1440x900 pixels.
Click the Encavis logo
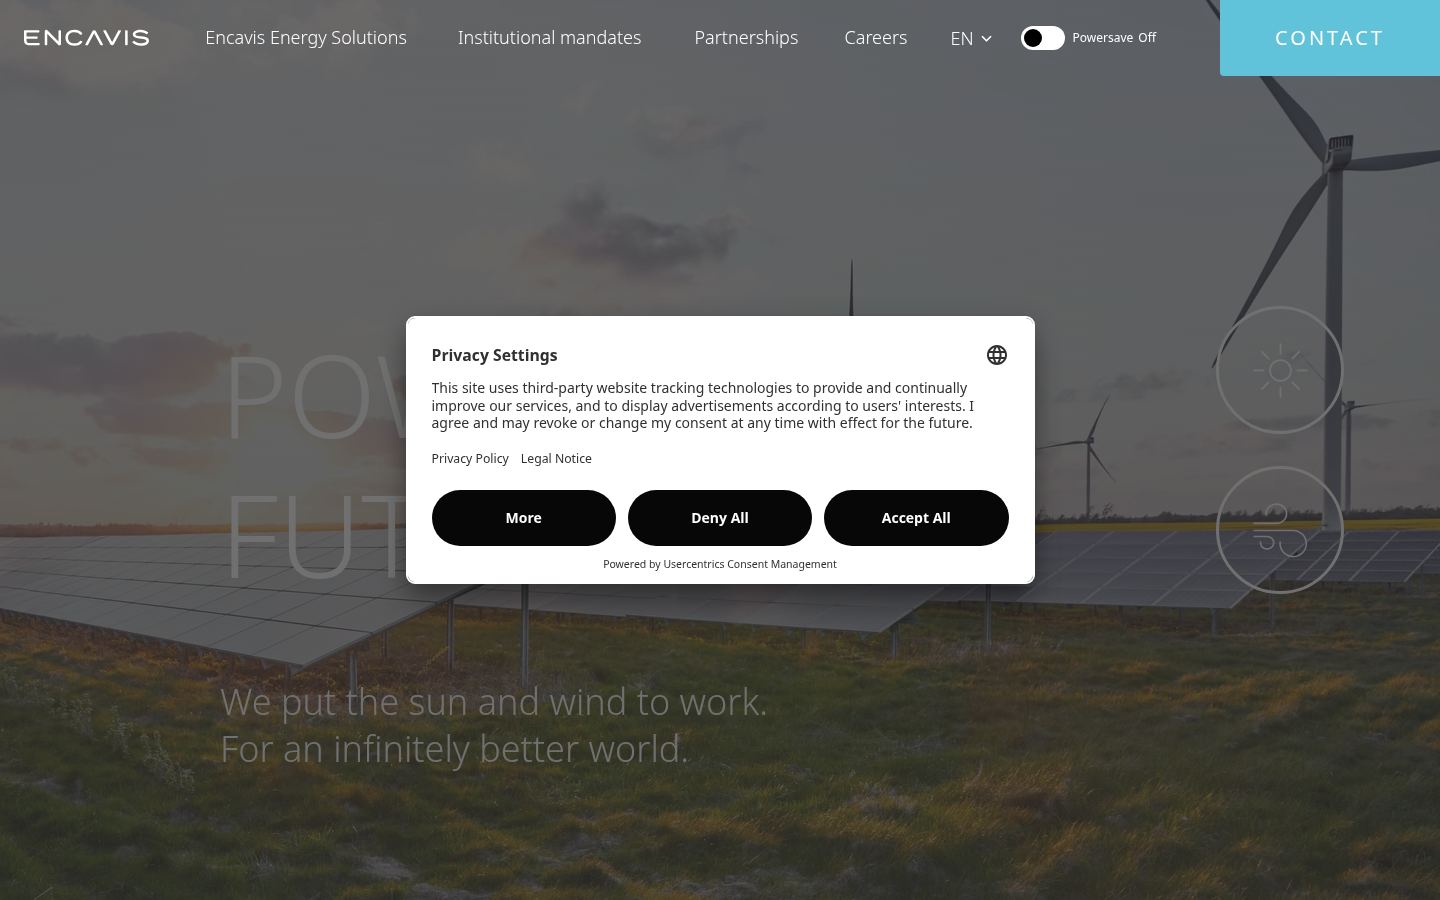(x=86, y=38)
